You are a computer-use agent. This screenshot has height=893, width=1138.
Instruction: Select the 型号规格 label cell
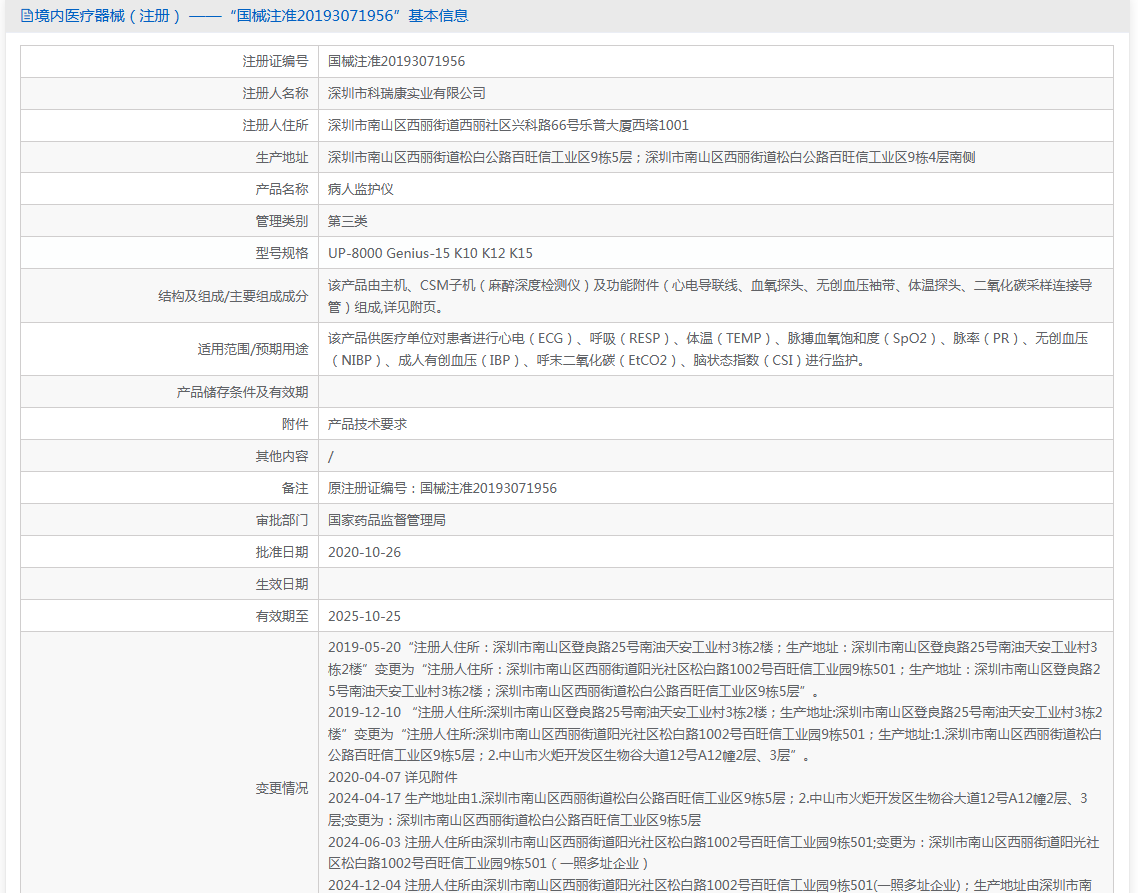[x=169, y=253]
